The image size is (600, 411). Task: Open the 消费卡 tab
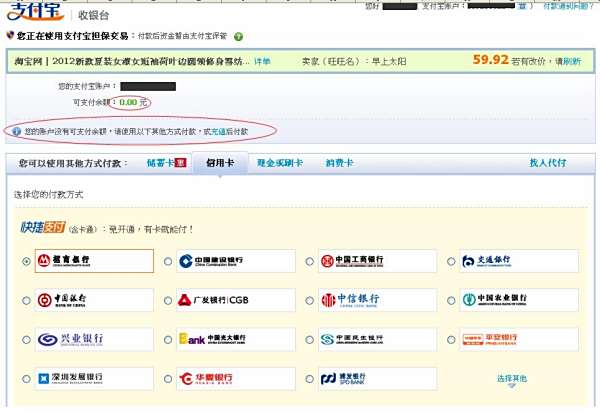click(x=339, y=163)
